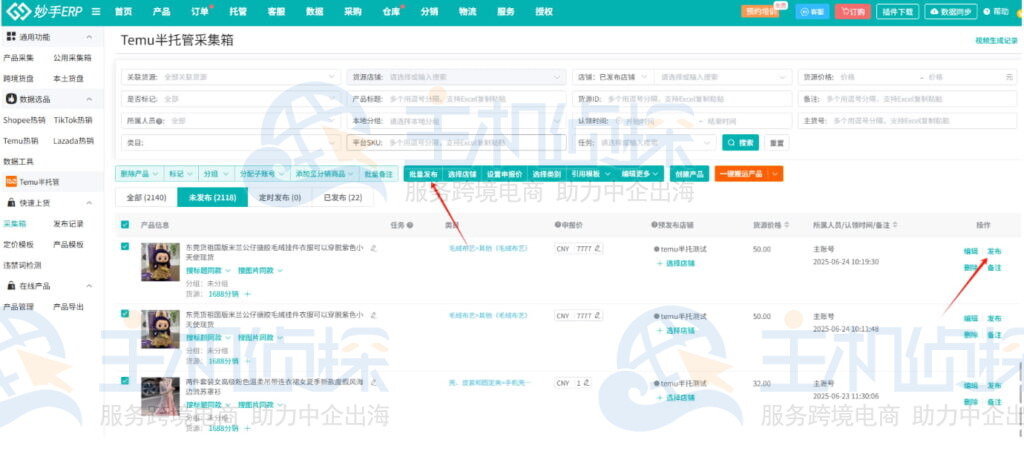Open the 物流 top menu
Image resolution: width=1024 pixels, height=451 pixels.
coord(468,12)
